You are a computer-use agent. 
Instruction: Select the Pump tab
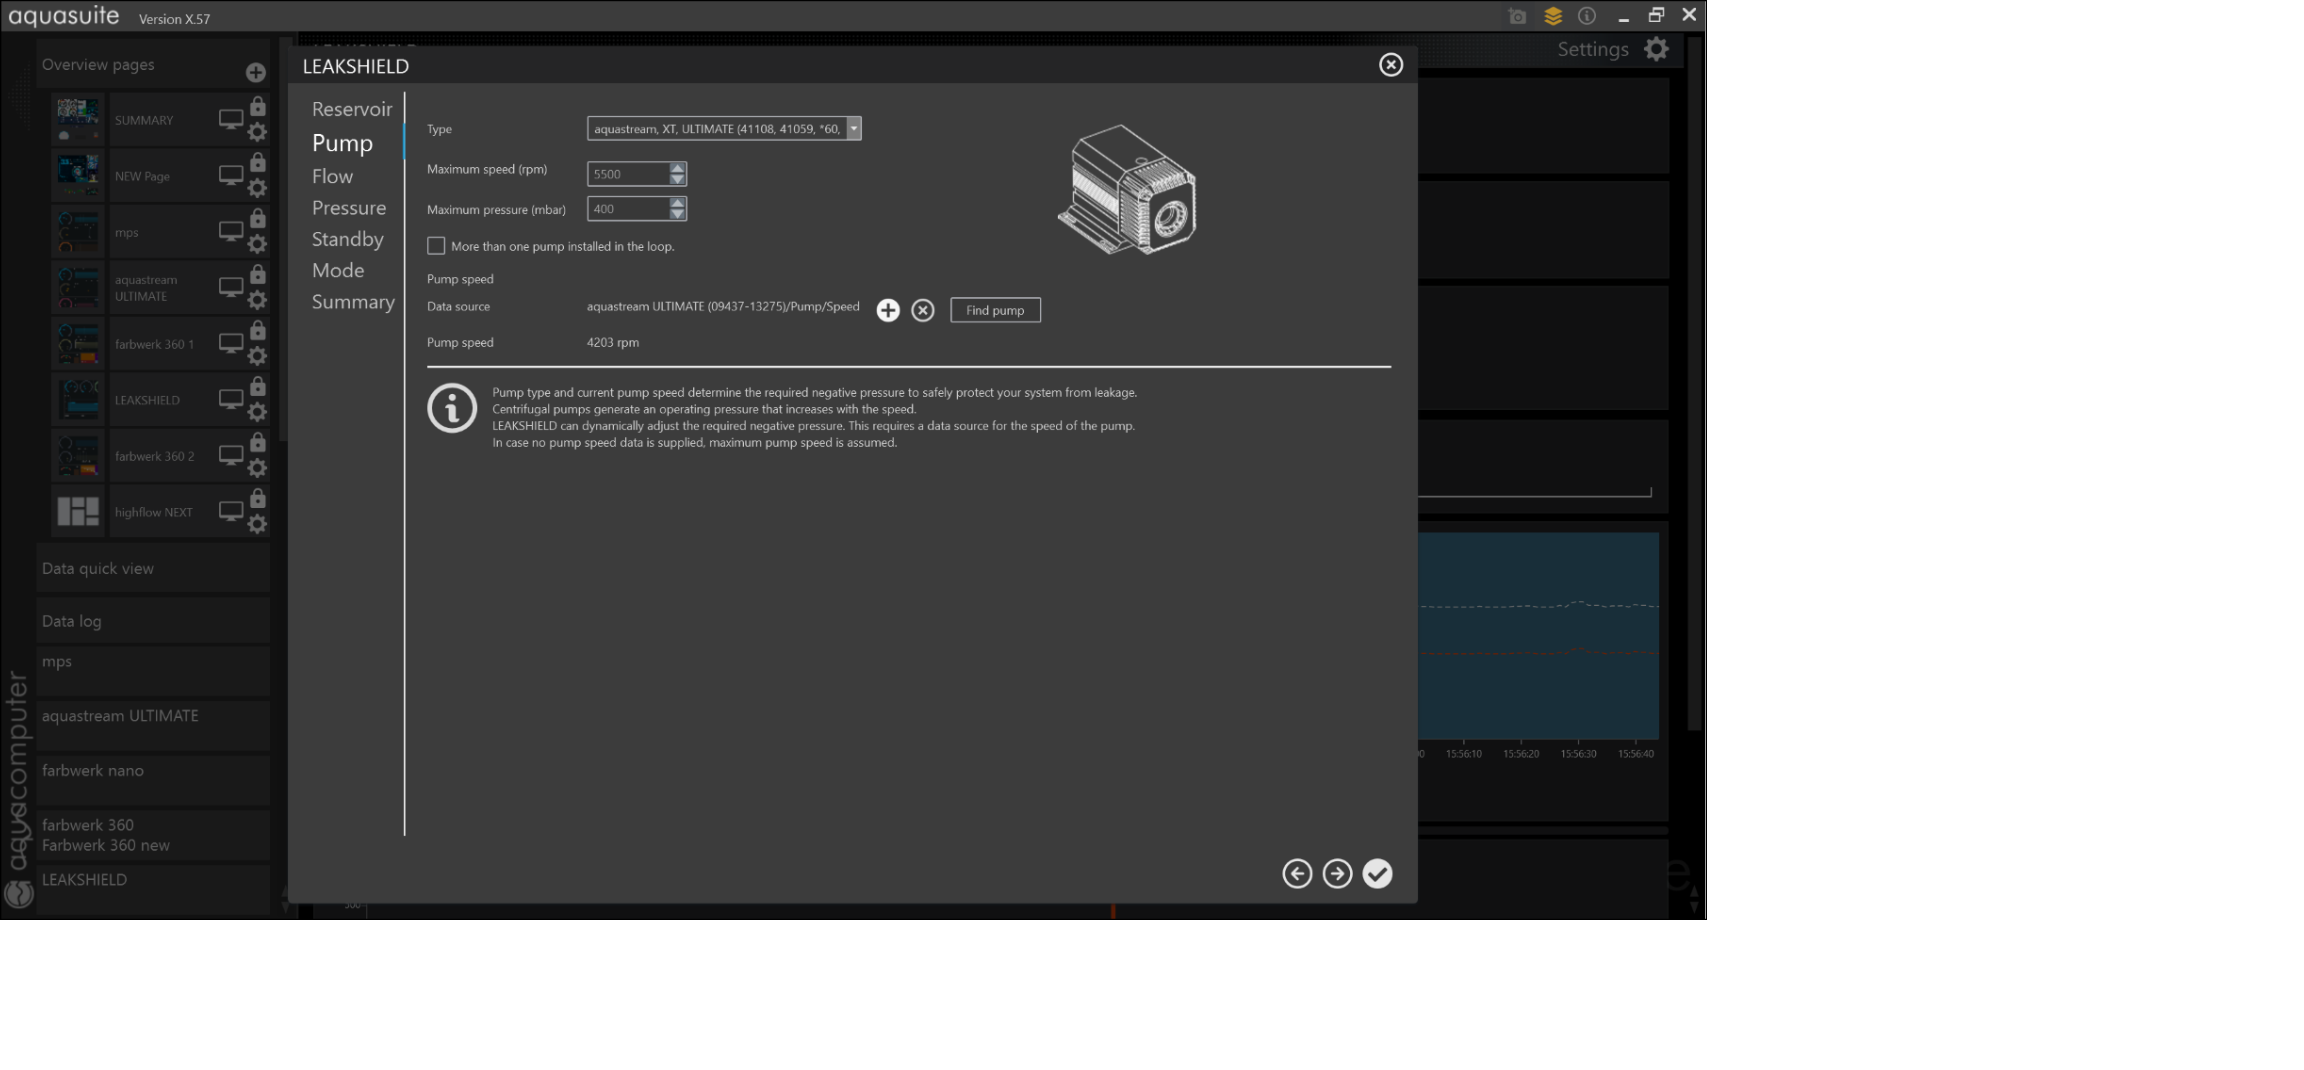[342, 143]
